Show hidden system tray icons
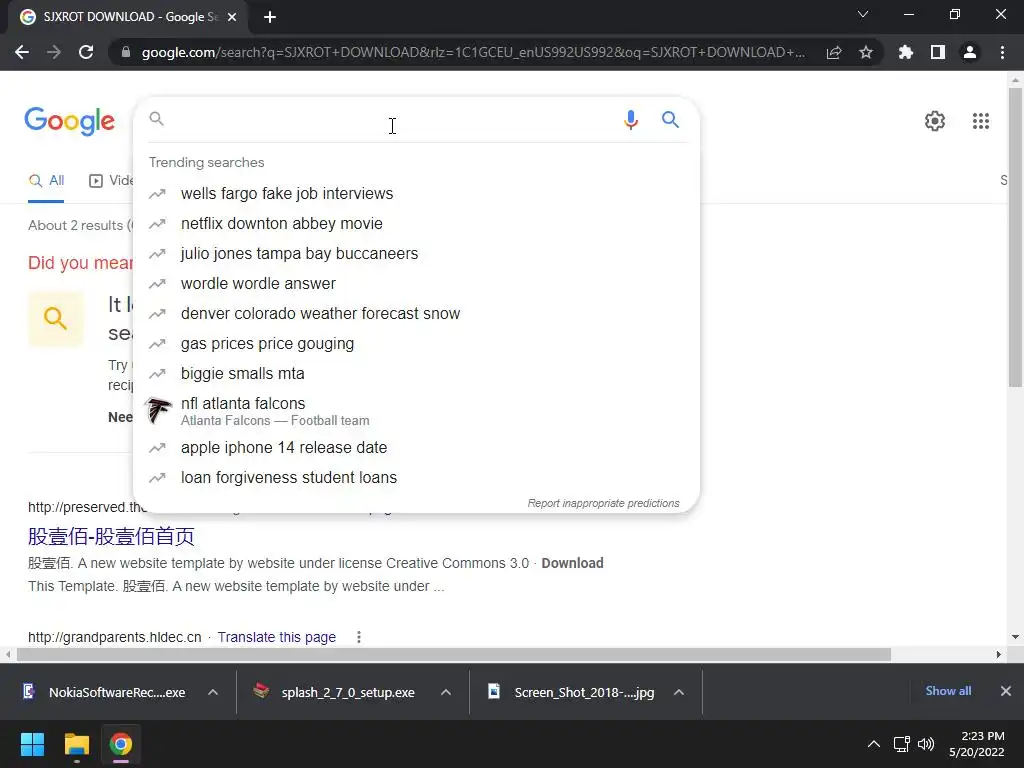 pos(873,744)
